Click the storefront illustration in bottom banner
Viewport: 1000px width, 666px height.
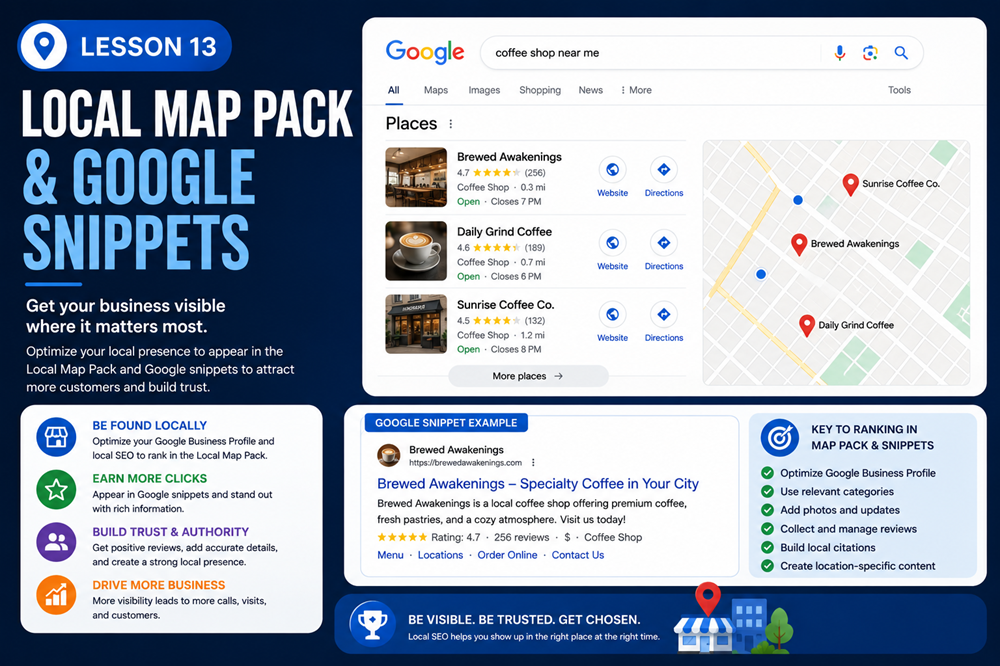[x=703, y=633]
